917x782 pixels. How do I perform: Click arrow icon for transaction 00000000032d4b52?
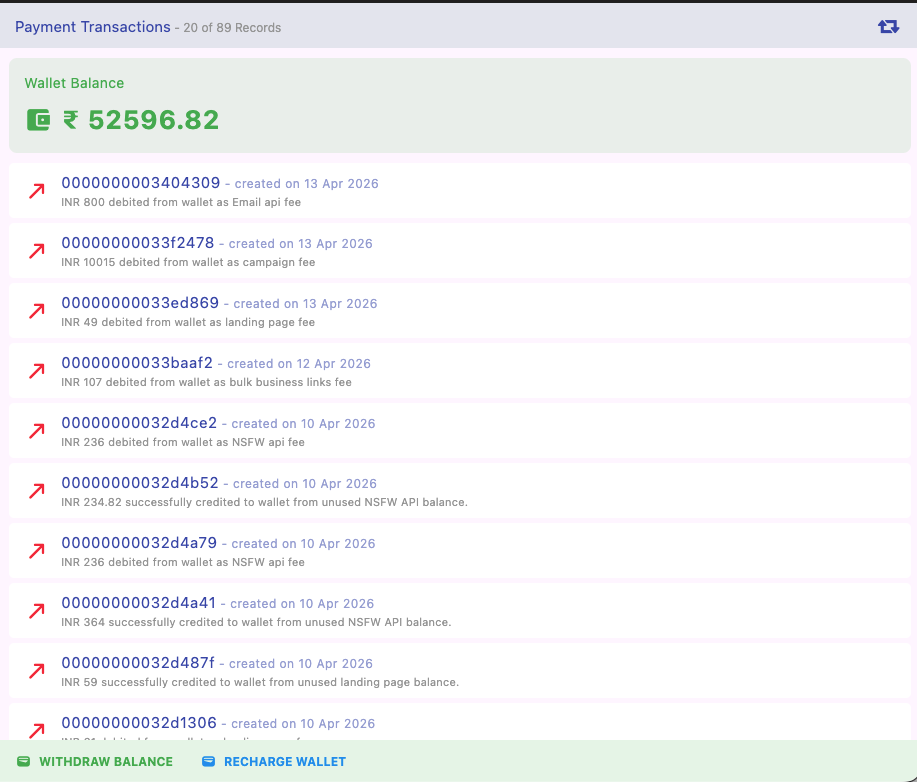pos(37,491)
